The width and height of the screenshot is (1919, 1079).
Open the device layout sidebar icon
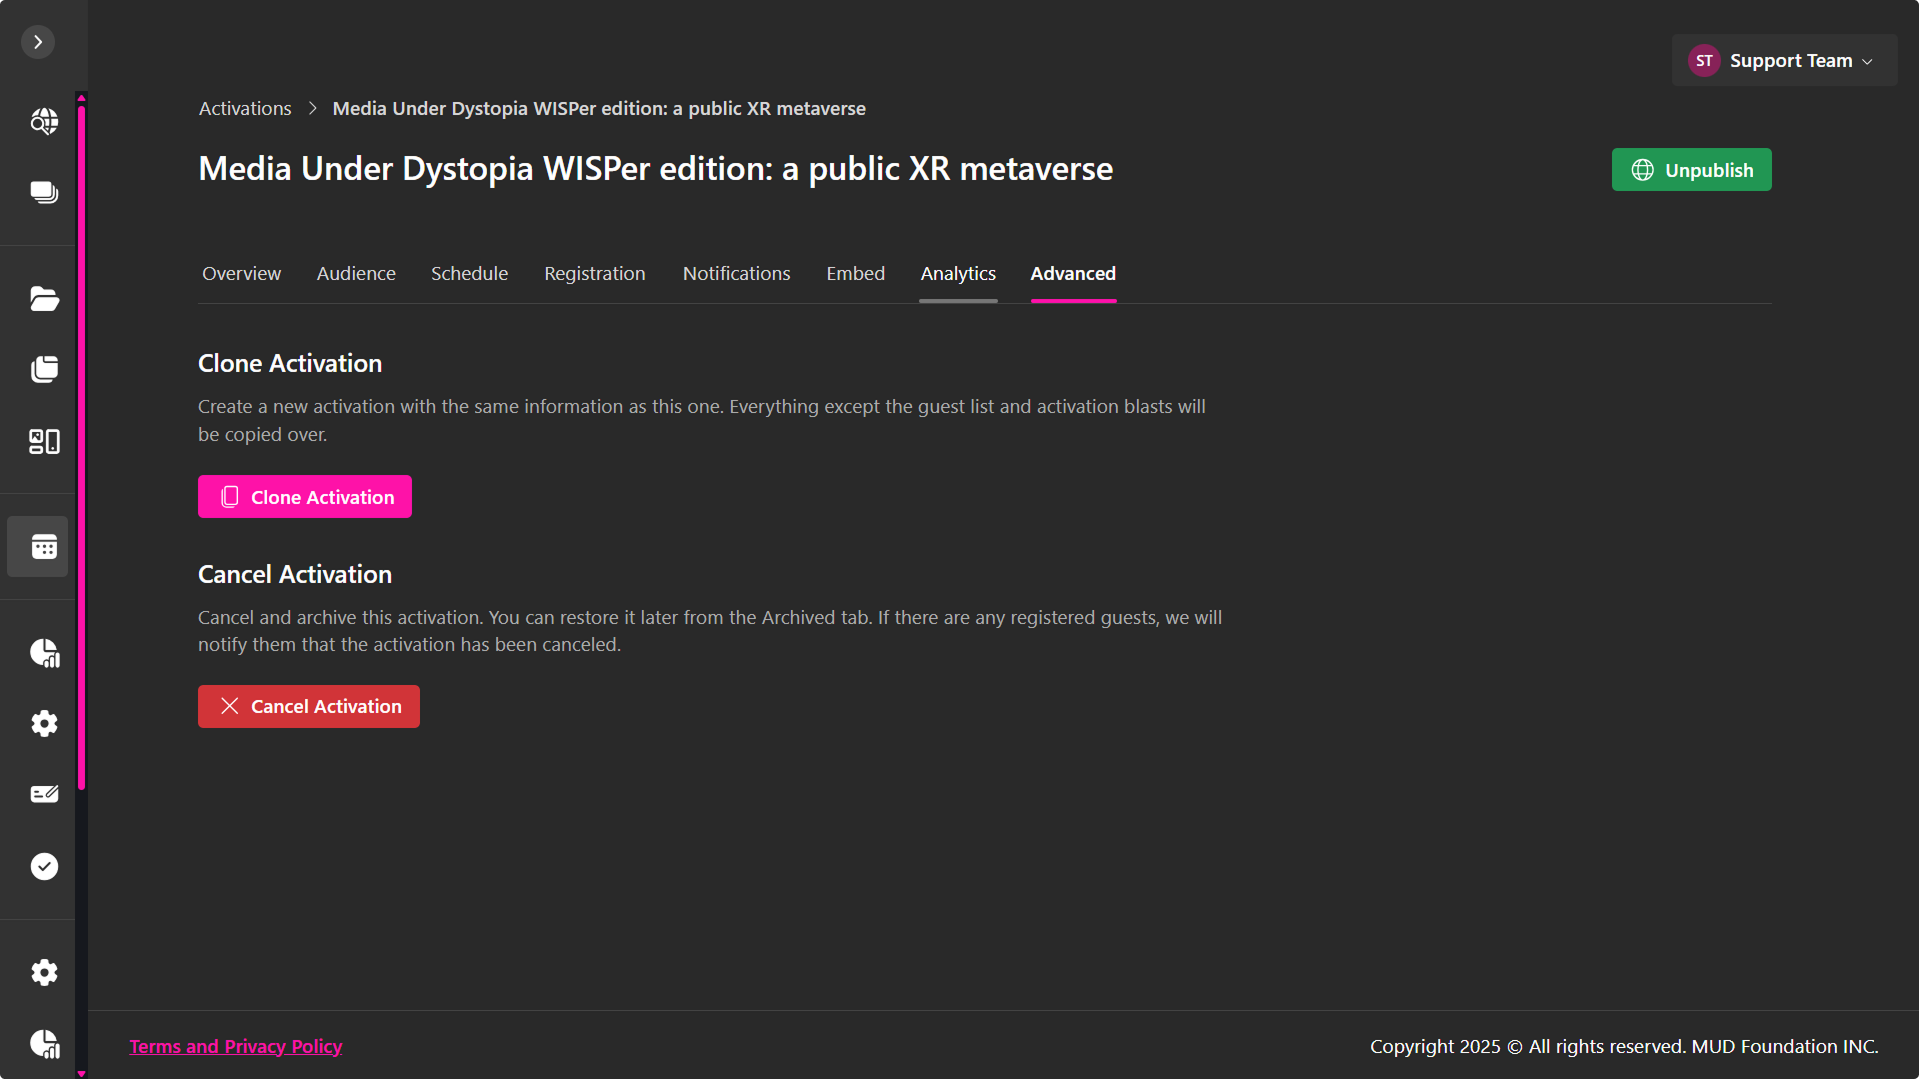[44, 441]
